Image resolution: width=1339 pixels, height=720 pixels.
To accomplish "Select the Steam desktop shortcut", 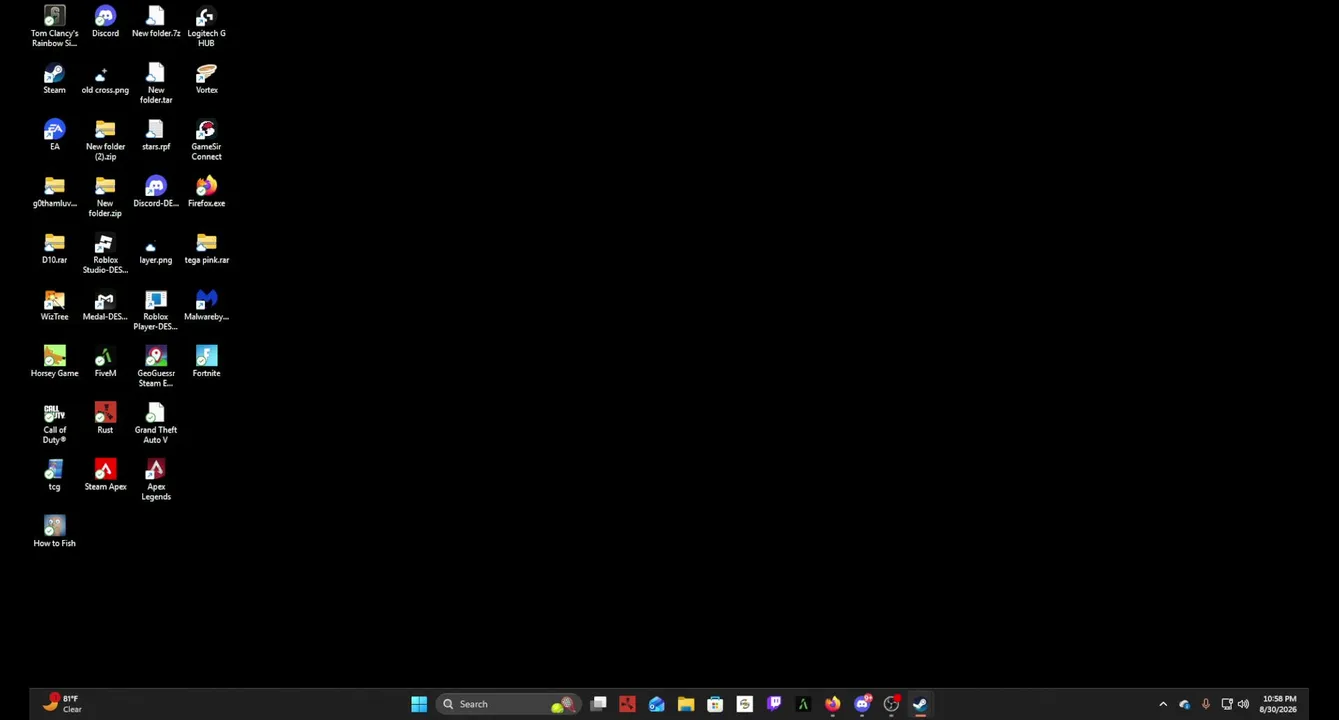I will pyautogui.click(x=54, y=79).
